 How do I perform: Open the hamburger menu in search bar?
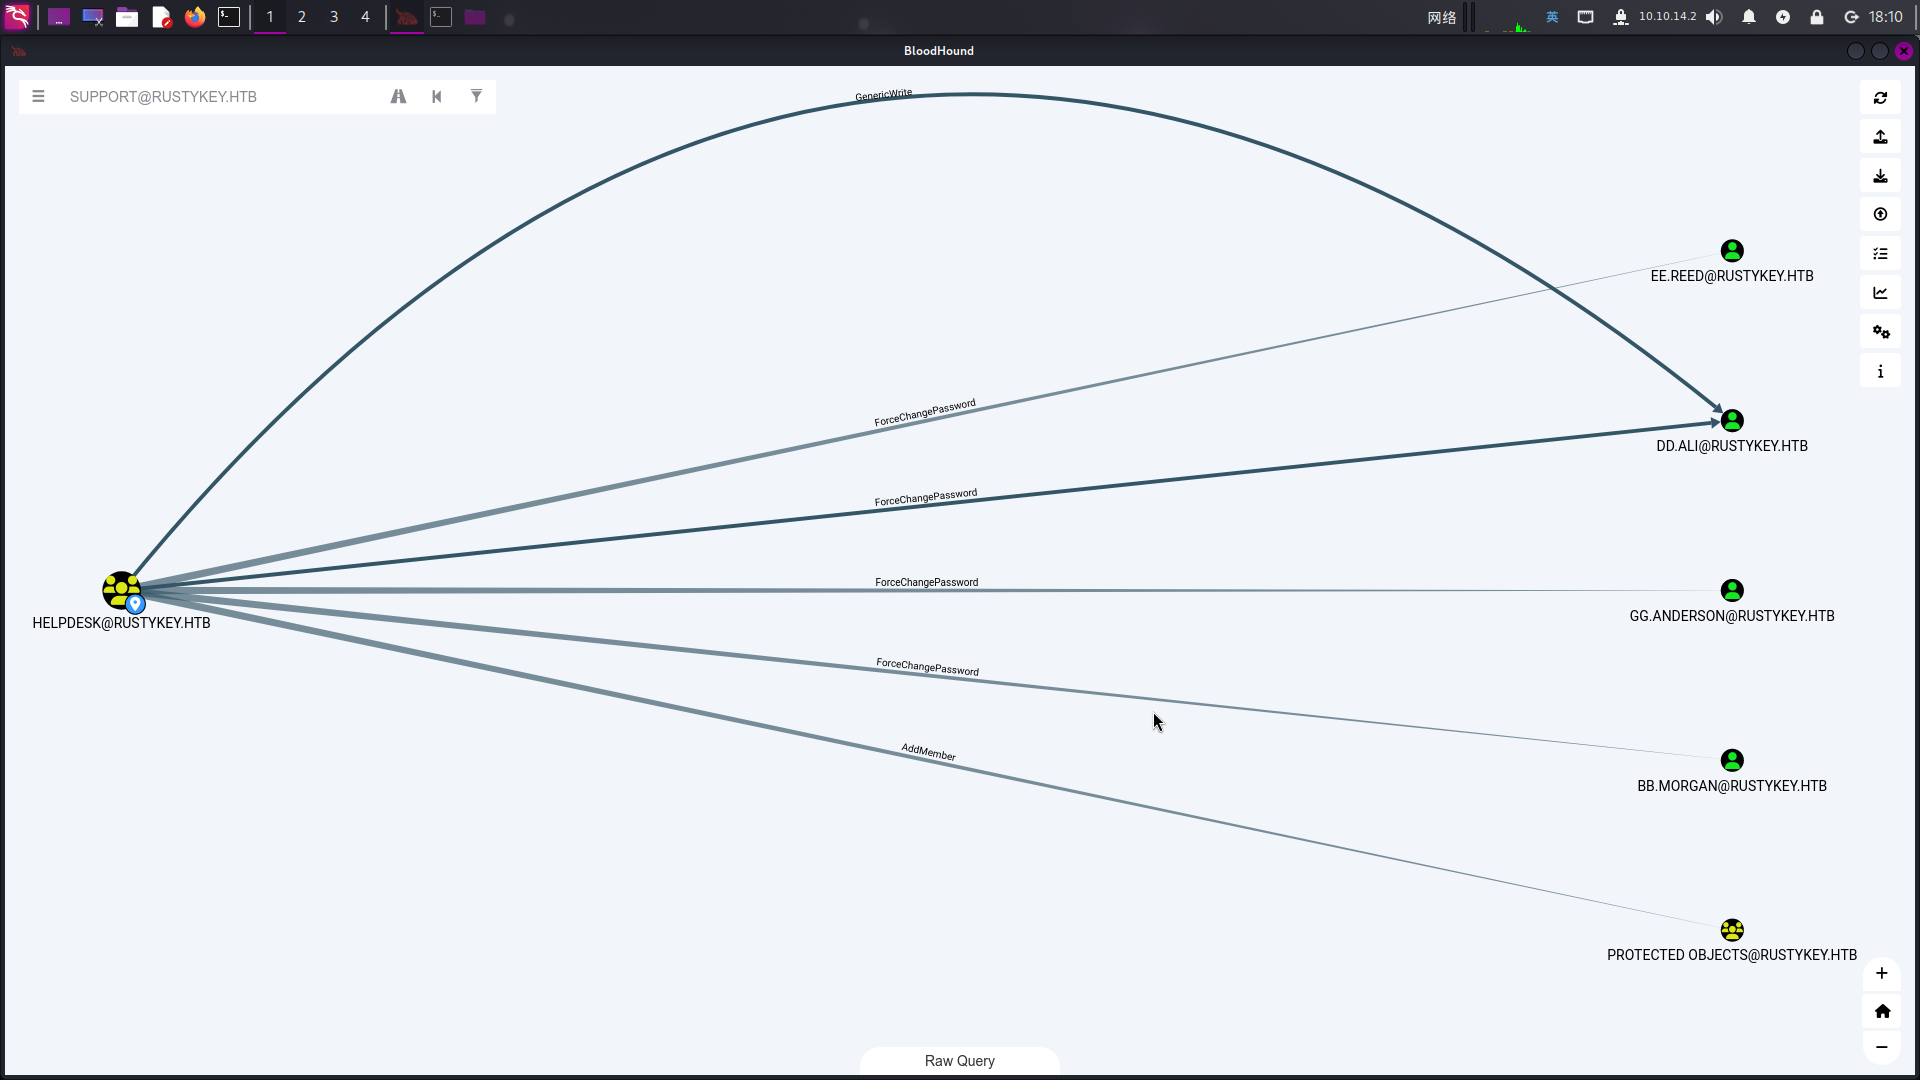pyautogui.click(x=38, y=97)
